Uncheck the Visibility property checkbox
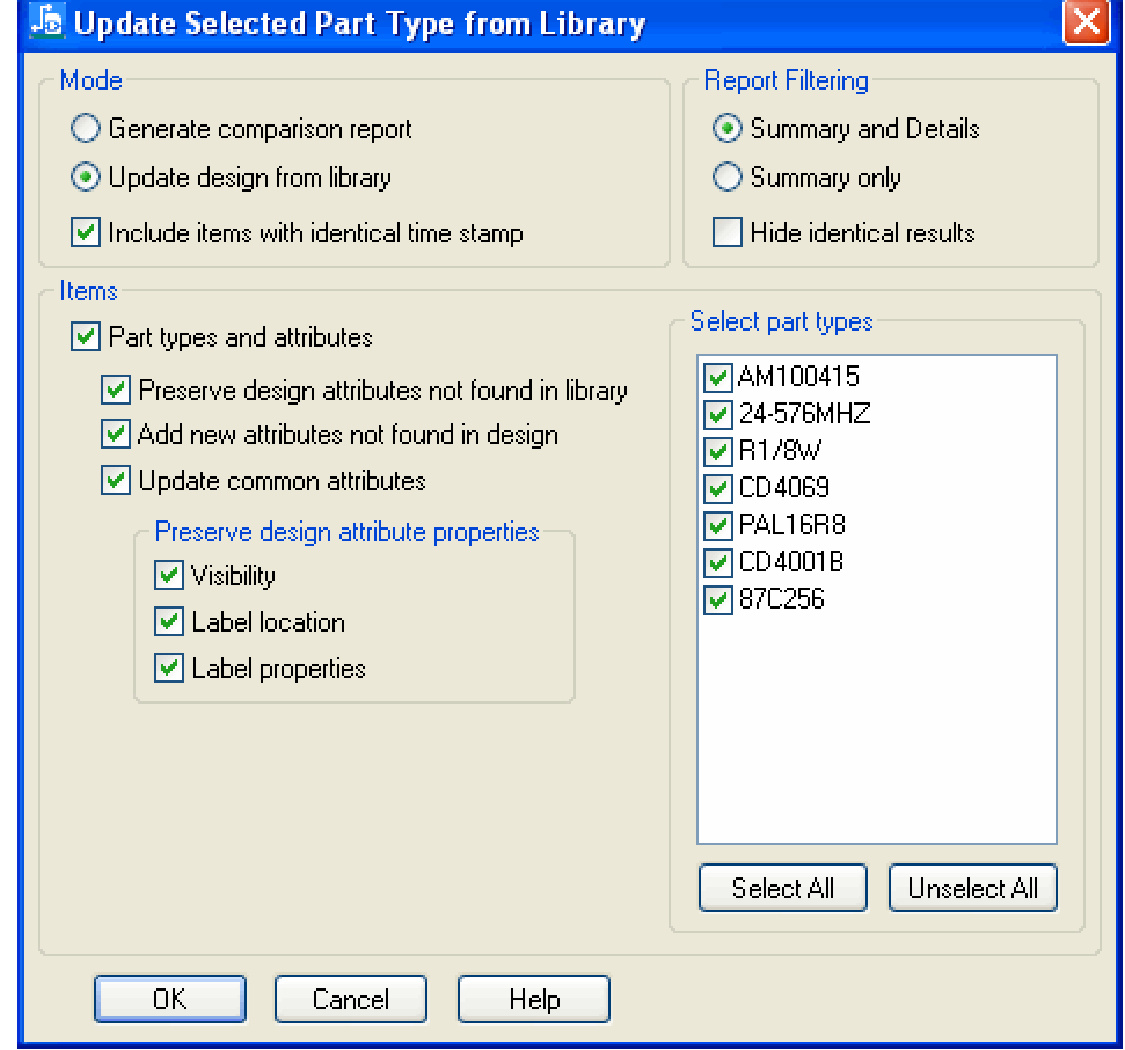The height and width of the screenshot is (1050, 1125). pyautogui.click(x=169, y=576)
